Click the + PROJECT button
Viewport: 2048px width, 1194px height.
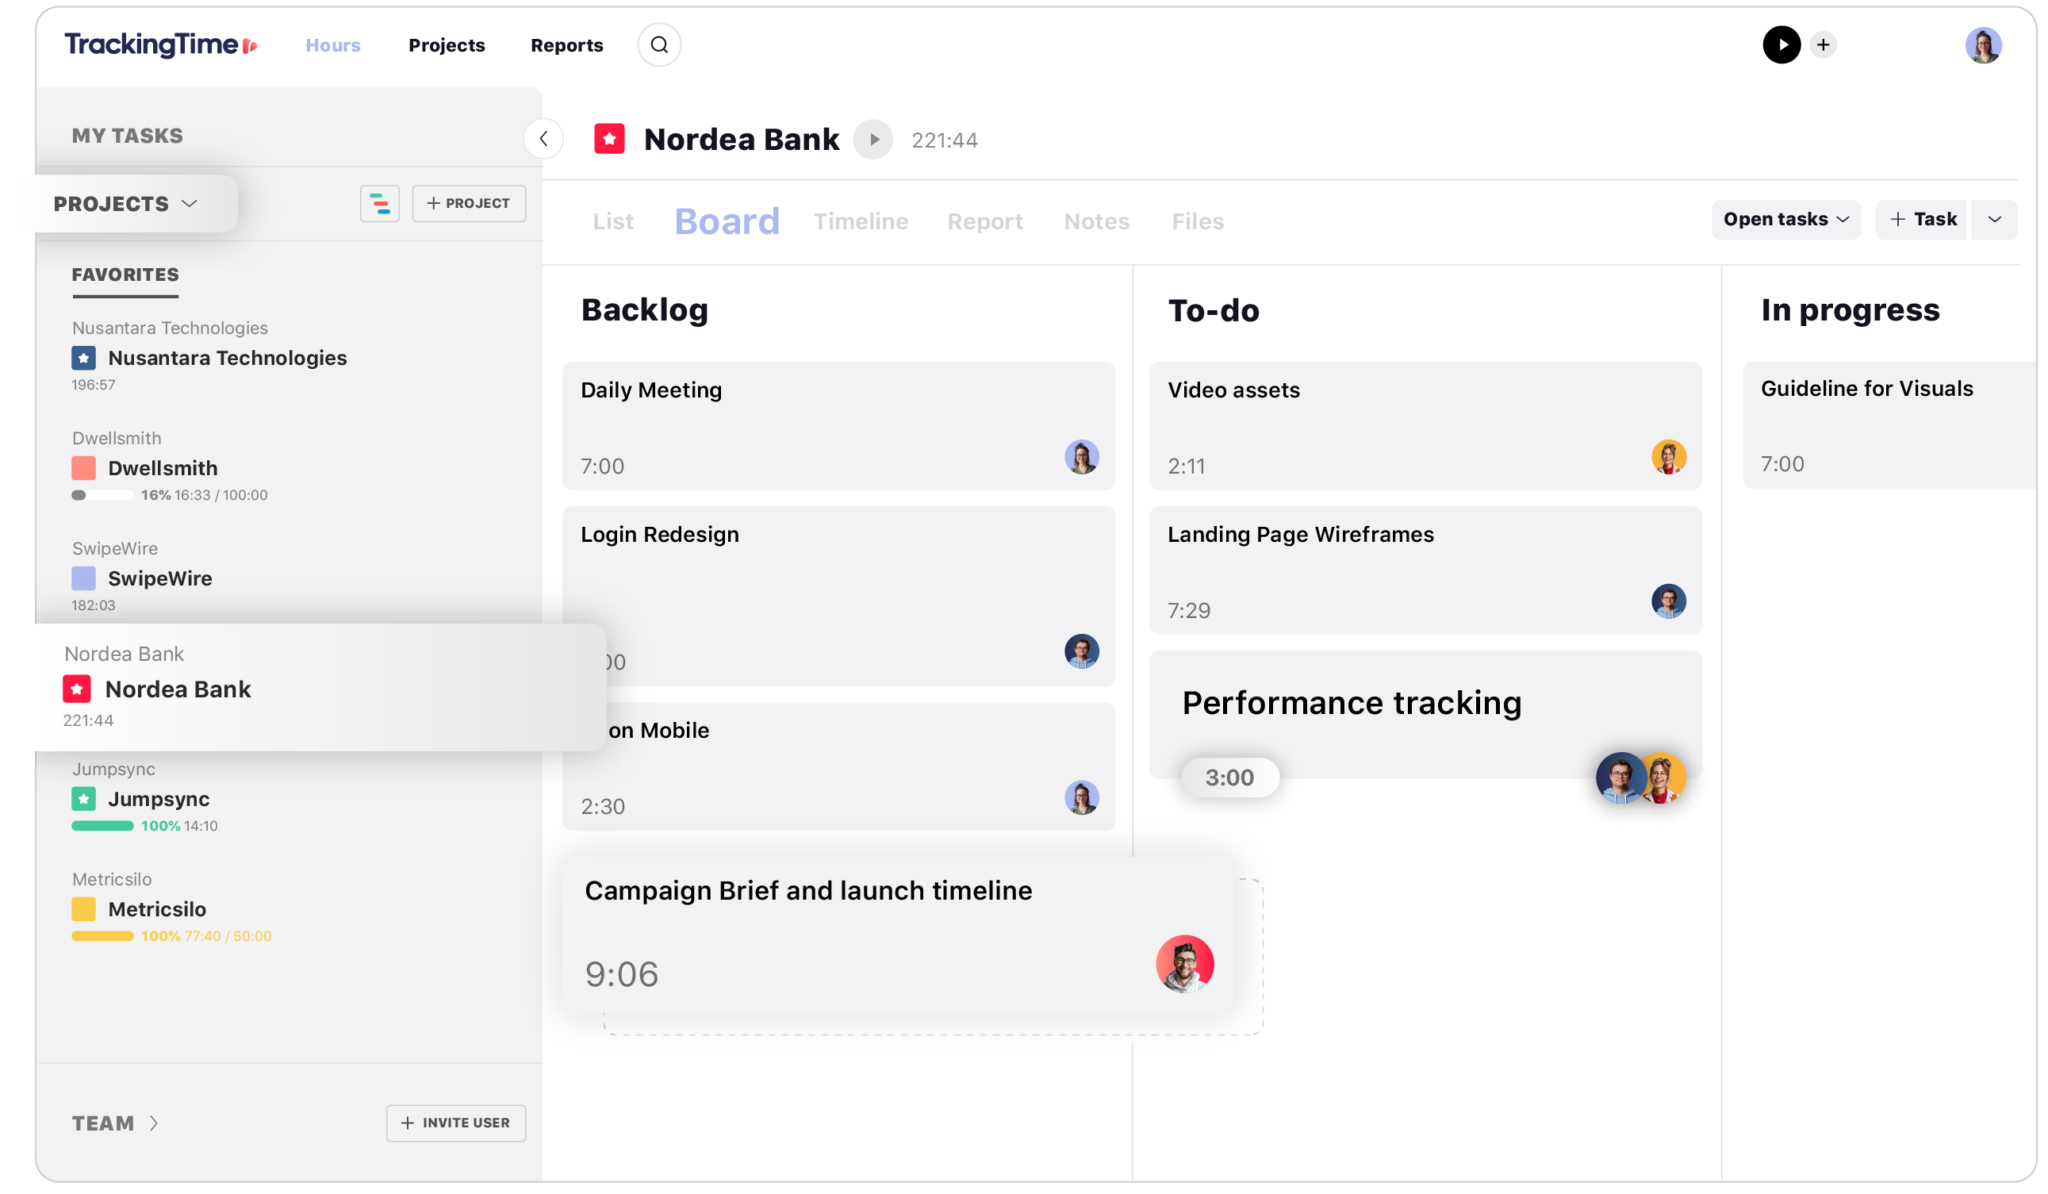(x=468, y=203)
